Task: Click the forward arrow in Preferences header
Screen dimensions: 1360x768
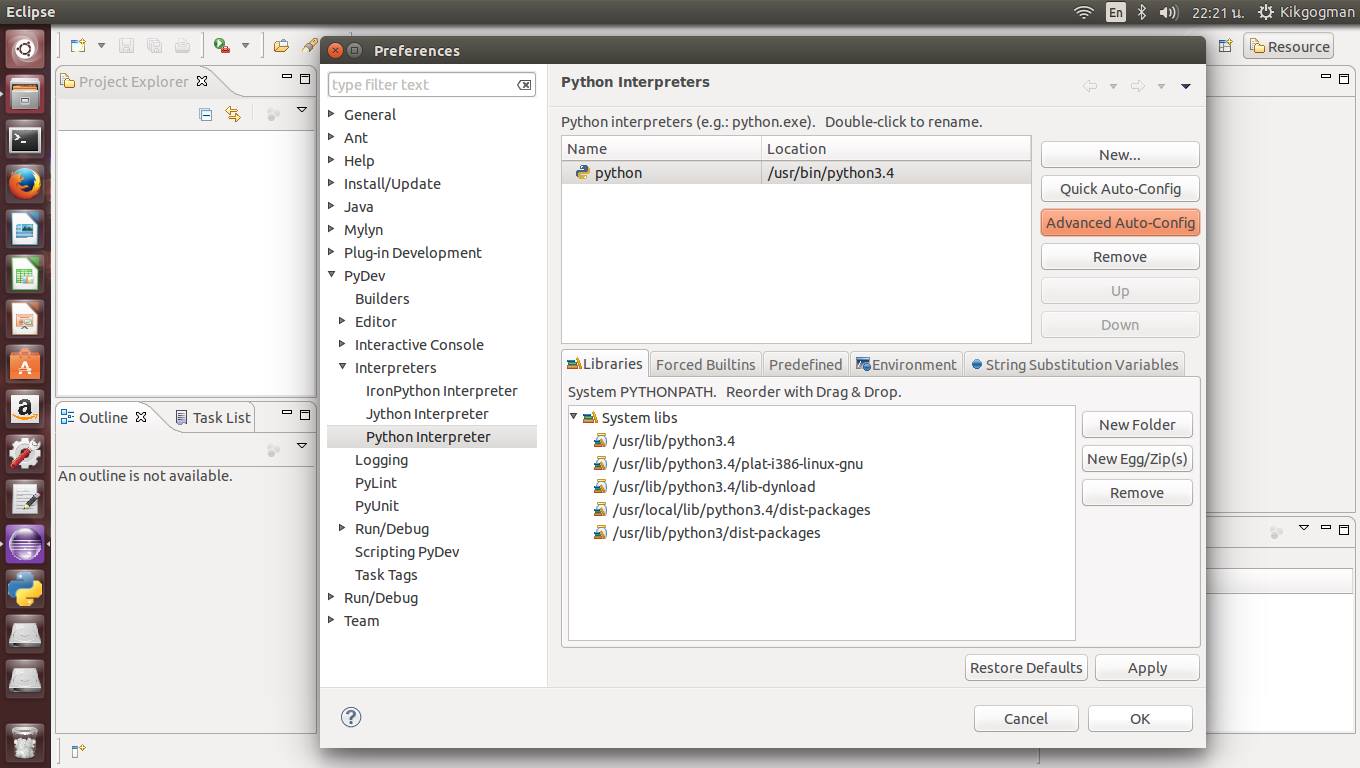Action: point(1137,86)
